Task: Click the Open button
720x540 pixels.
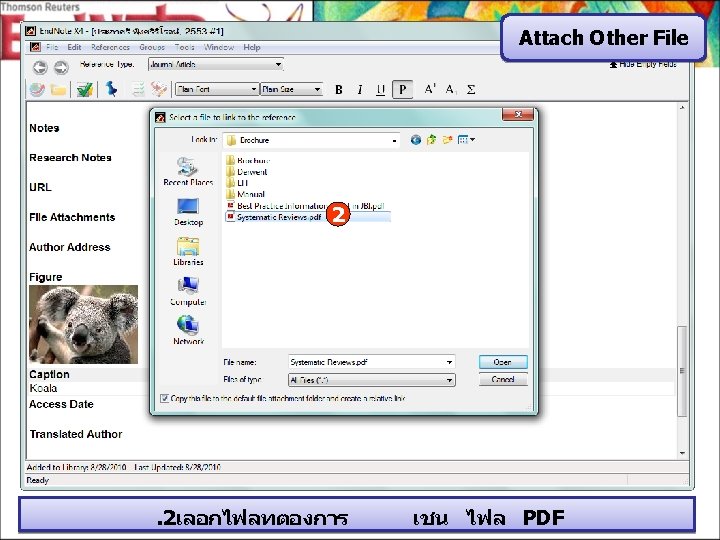Action: point(503,362)
